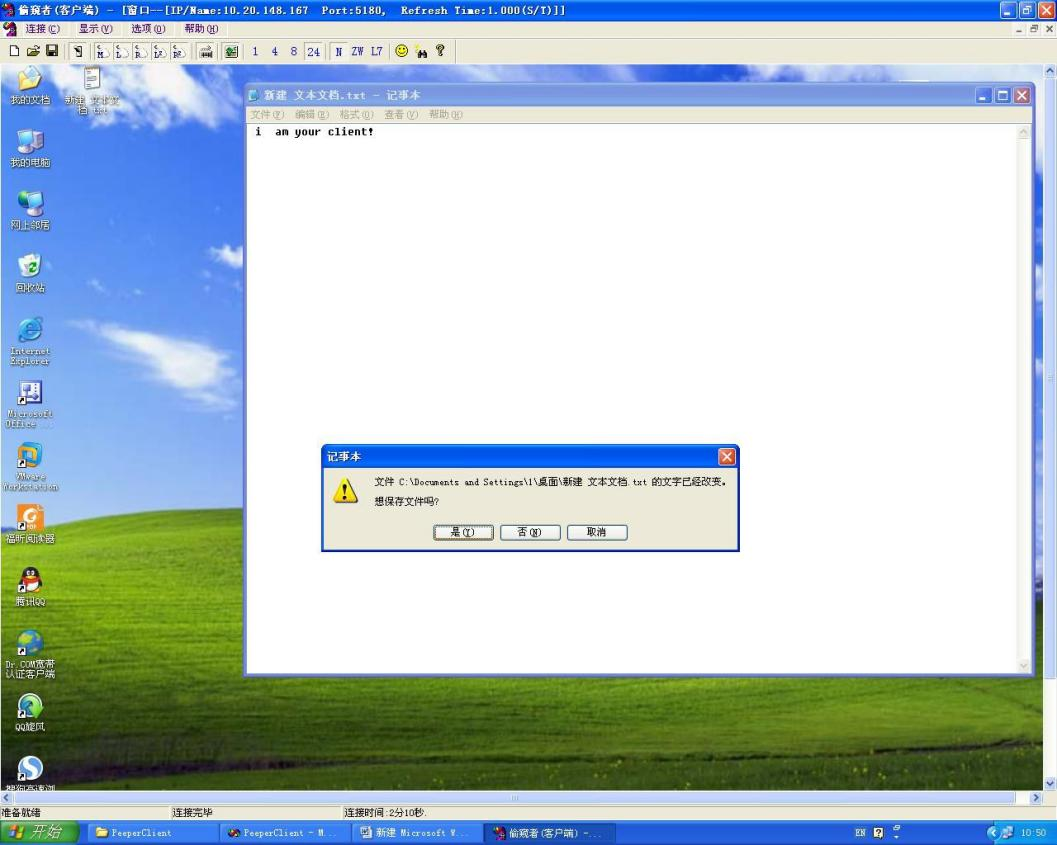Image resolution: width=1057 pixels, height=845 pixels.
Task: Click the green screen capture toolbar icon
Action: 231,51
